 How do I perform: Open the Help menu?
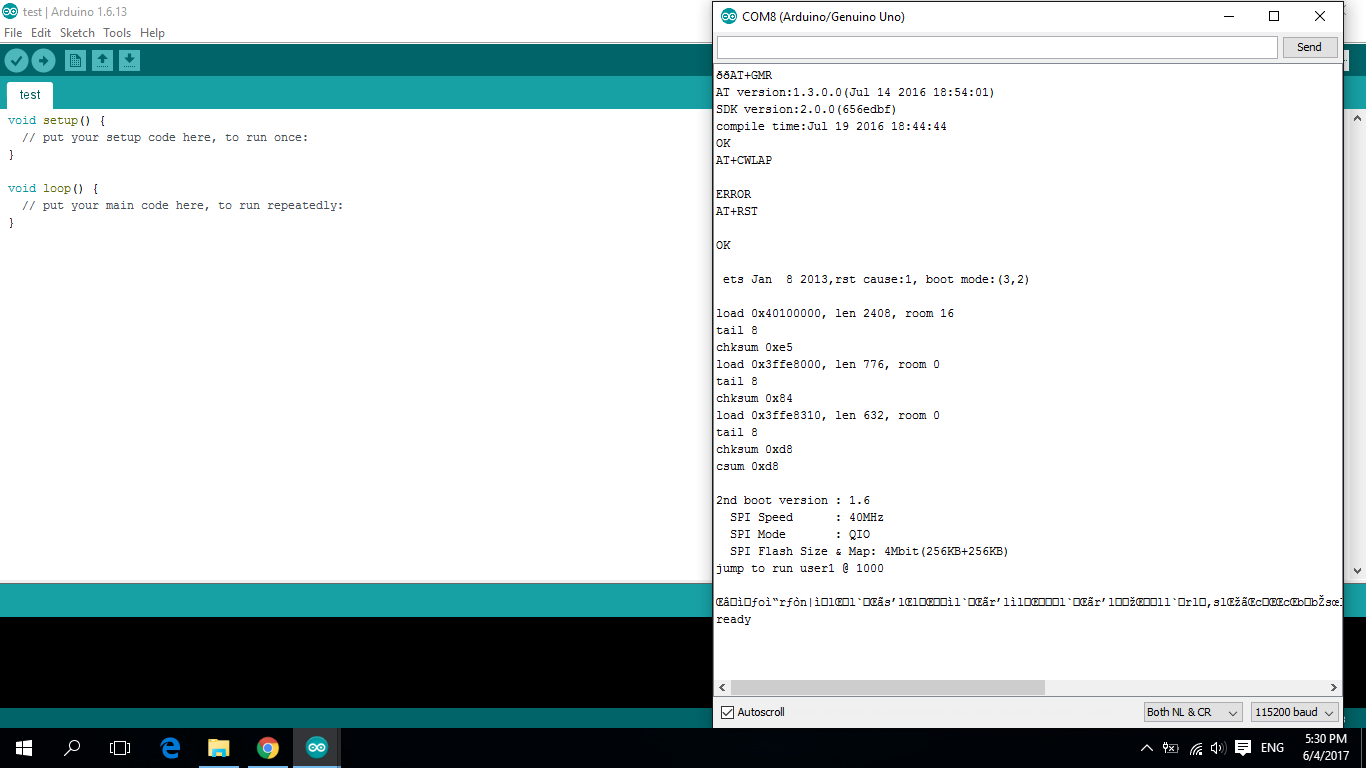[152, 33]
